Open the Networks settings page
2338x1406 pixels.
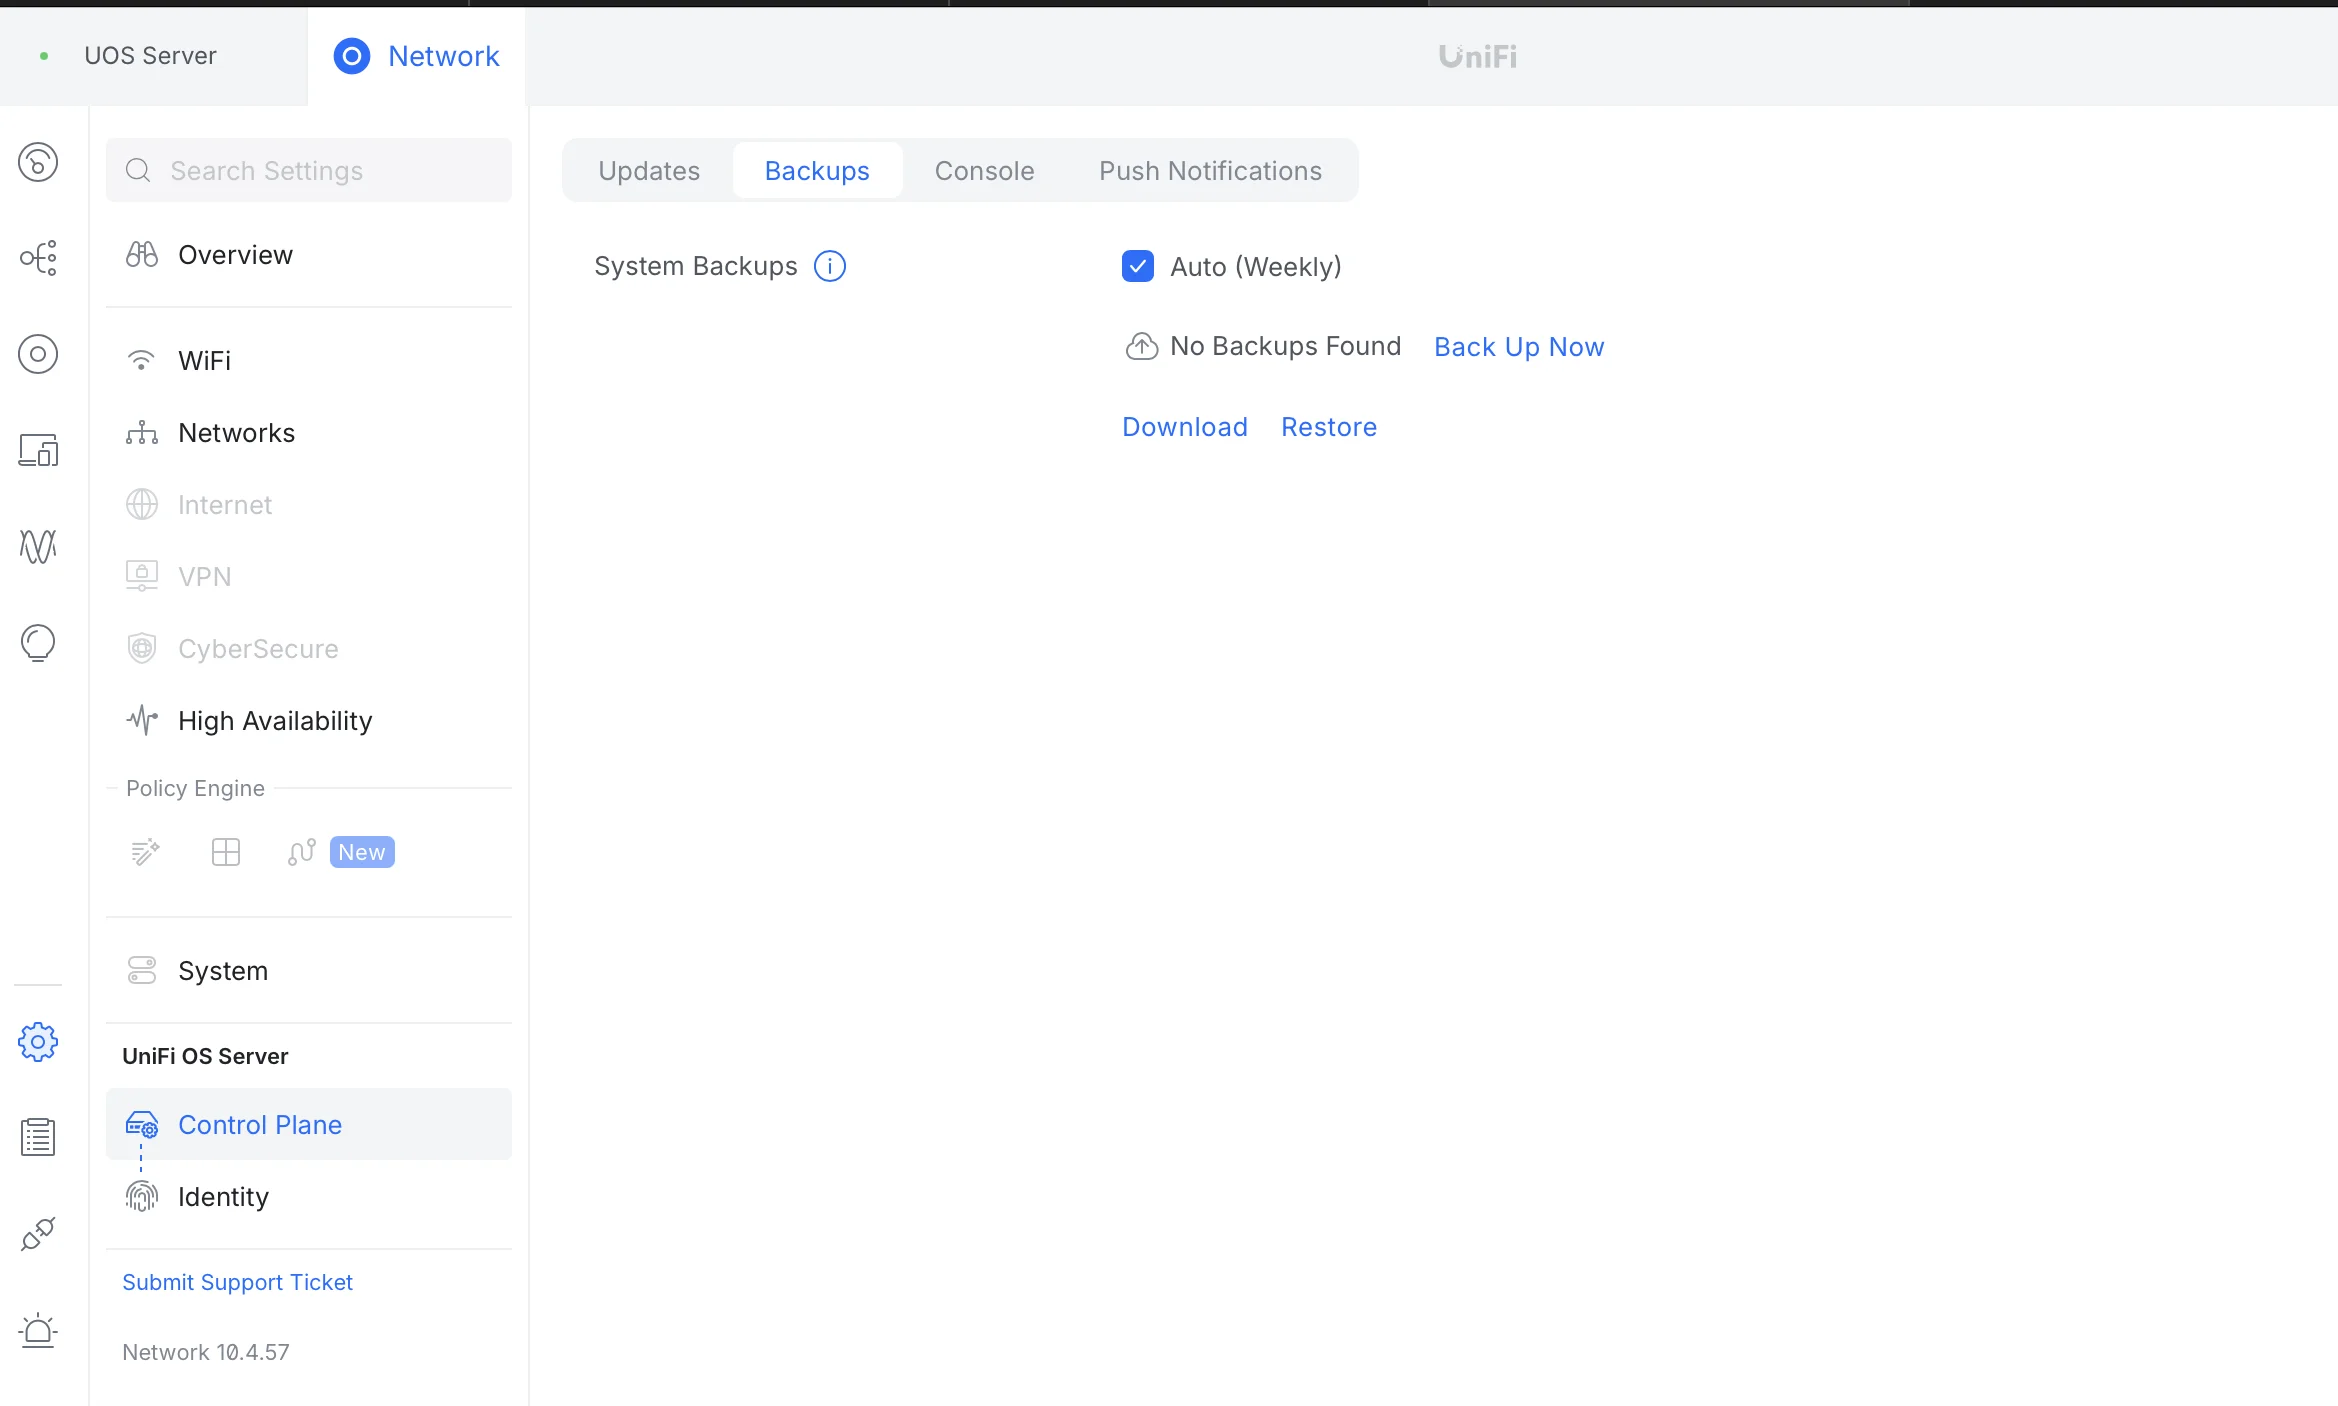[x=309, y=432]
